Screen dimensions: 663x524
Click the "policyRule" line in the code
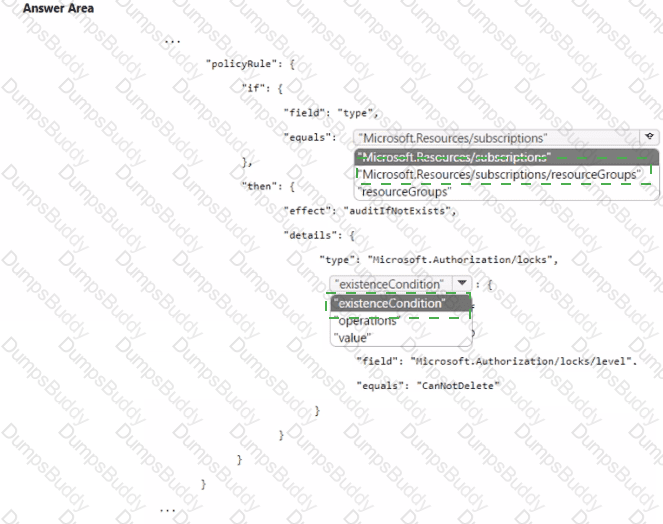(x=250, y=64)
